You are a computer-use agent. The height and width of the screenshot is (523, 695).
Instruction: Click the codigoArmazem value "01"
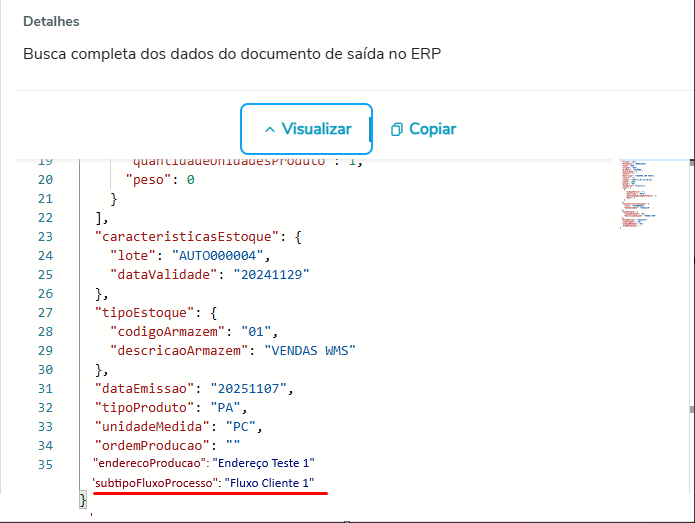(256, 332)
